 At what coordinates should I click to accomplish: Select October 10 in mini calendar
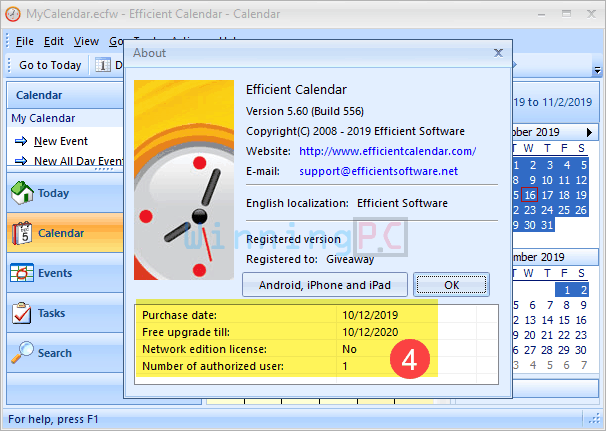547,180
